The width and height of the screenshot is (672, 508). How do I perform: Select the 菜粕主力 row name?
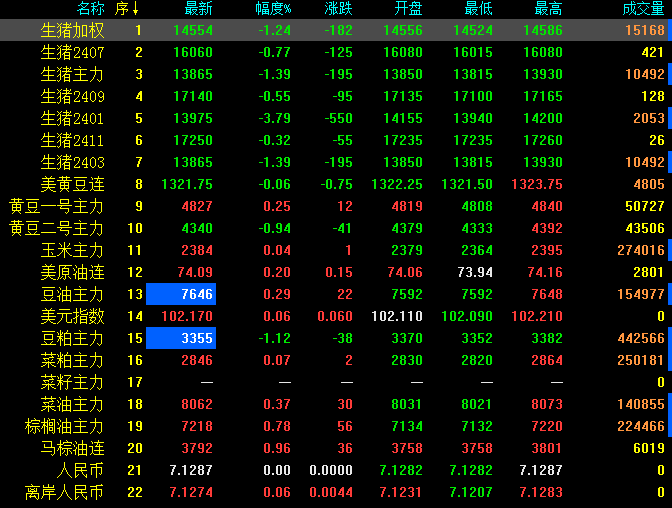(72, 361)
